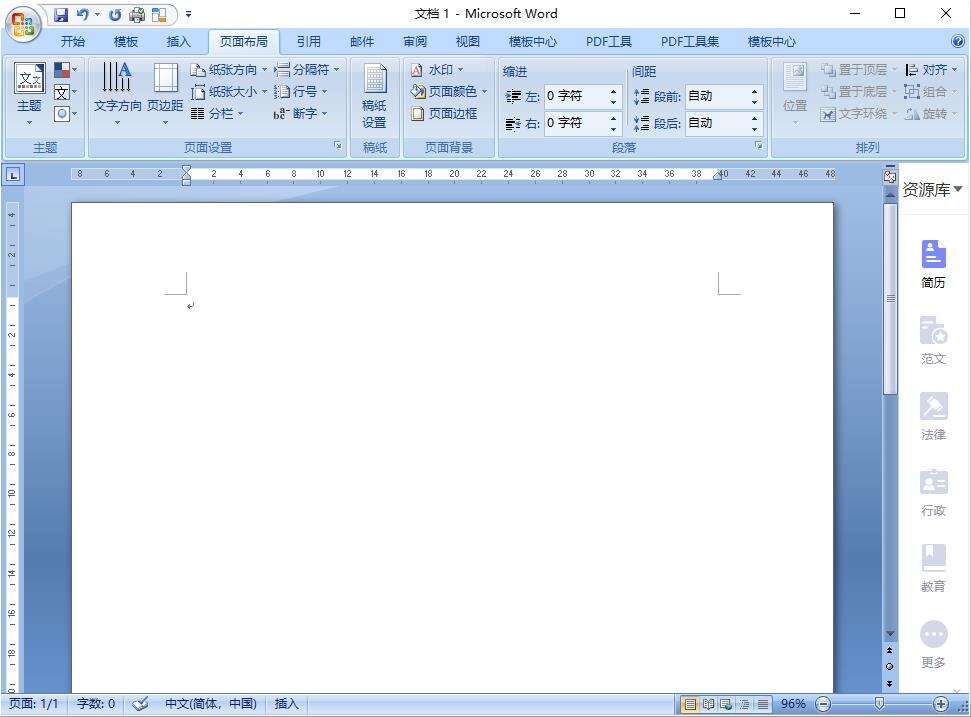Open the Office button menu
Viewport: 971px width, 717px height.
[x=23, y=25]
